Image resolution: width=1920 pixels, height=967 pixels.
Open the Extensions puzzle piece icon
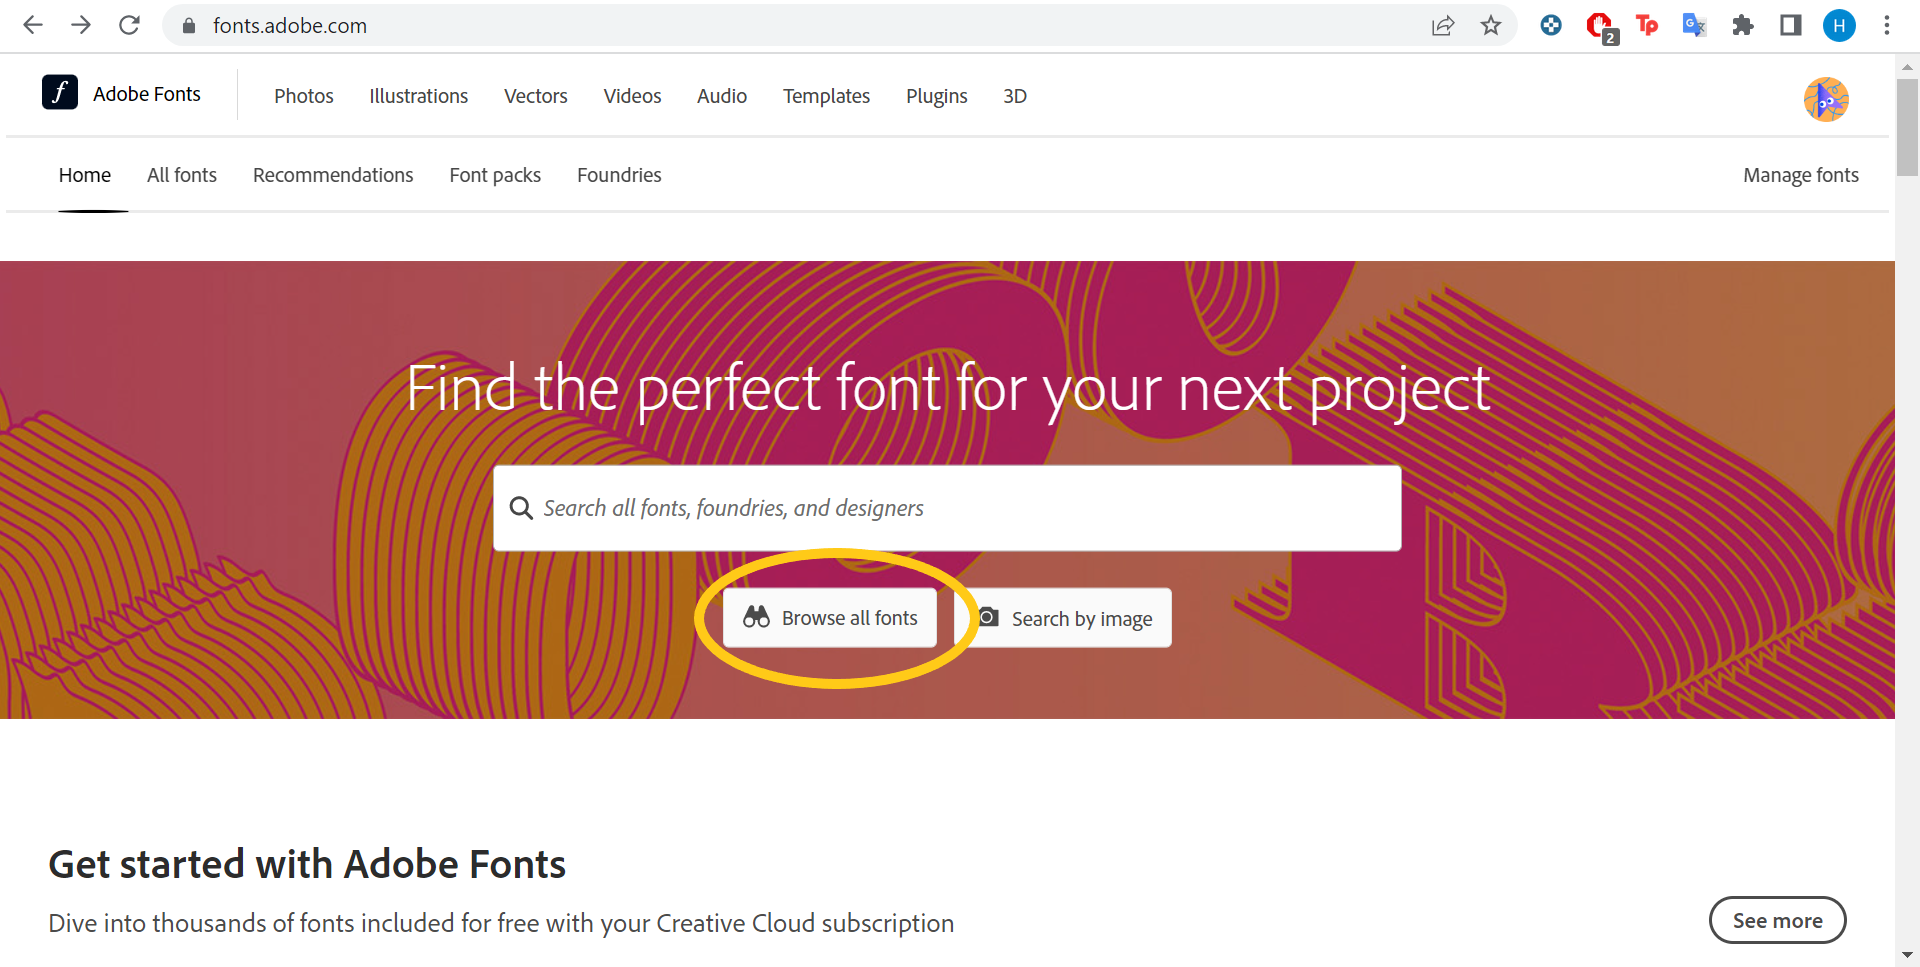tap(1743, 26)
